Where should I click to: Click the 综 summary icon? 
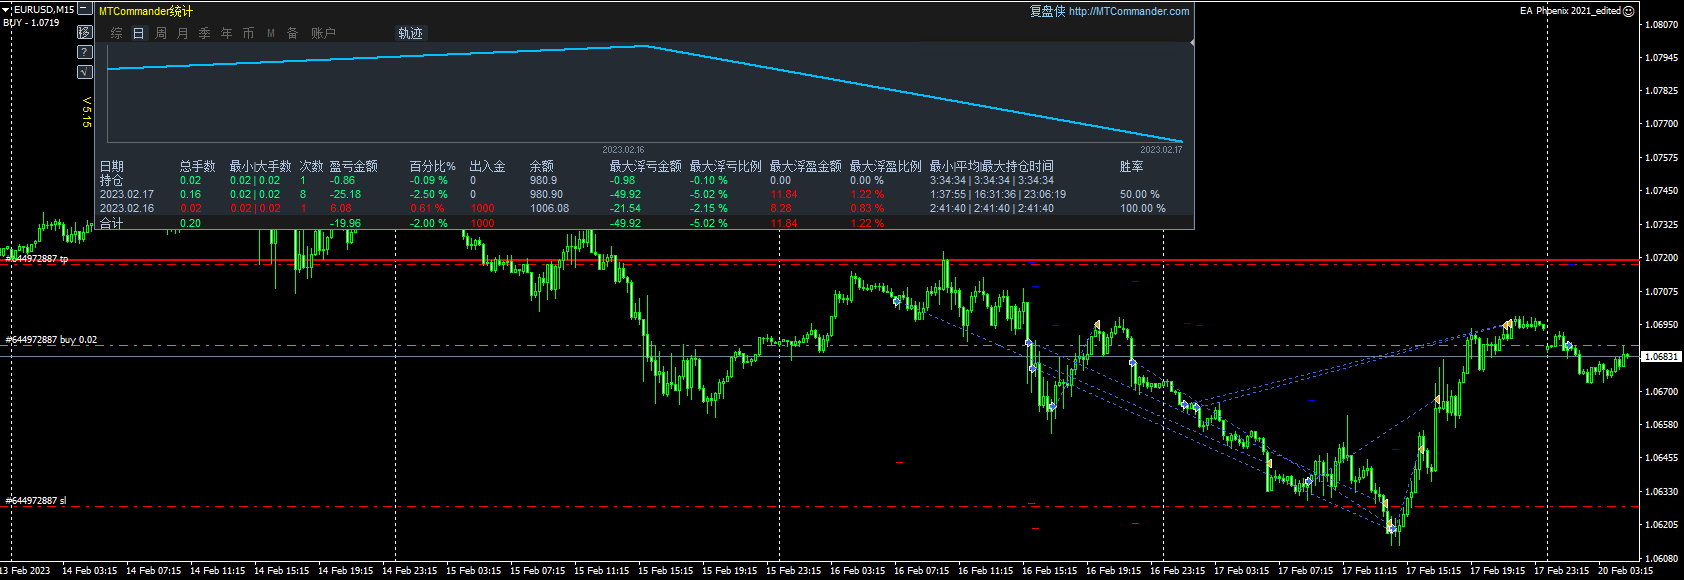pos(116,33)
